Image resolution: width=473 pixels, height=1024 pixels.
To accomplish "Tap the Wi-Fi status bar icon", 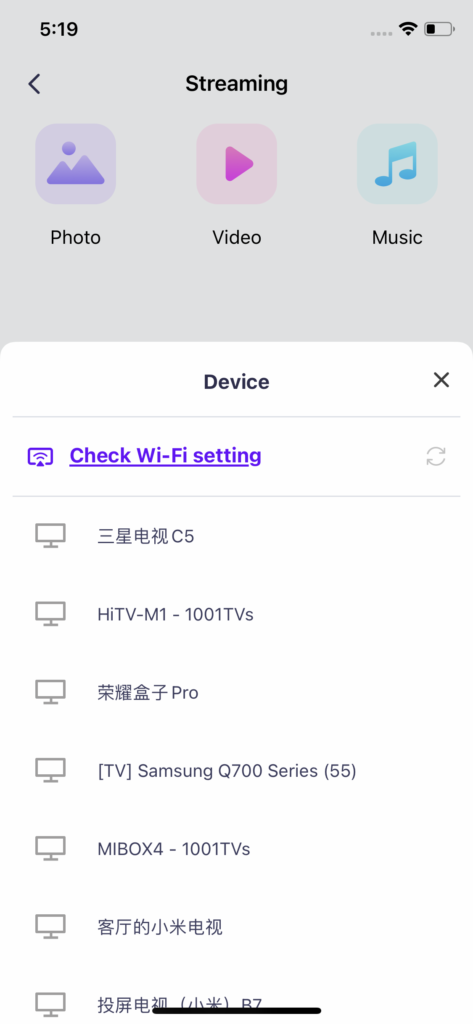I will click(x=408, y=29).
